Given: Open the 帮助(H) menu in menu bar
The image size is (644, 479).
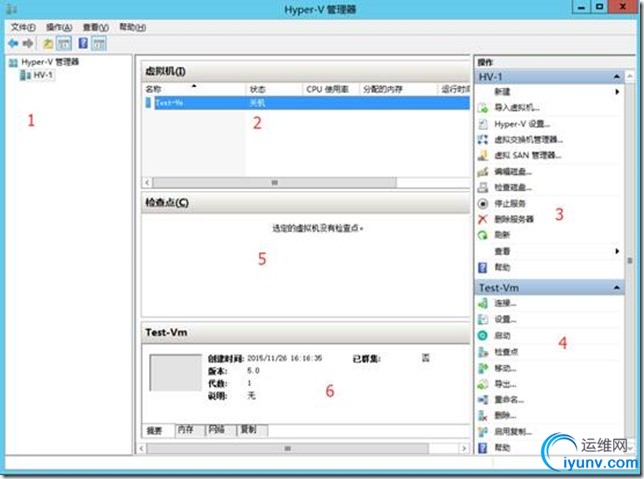Looking at the screenshot, I should pos(132,27).
